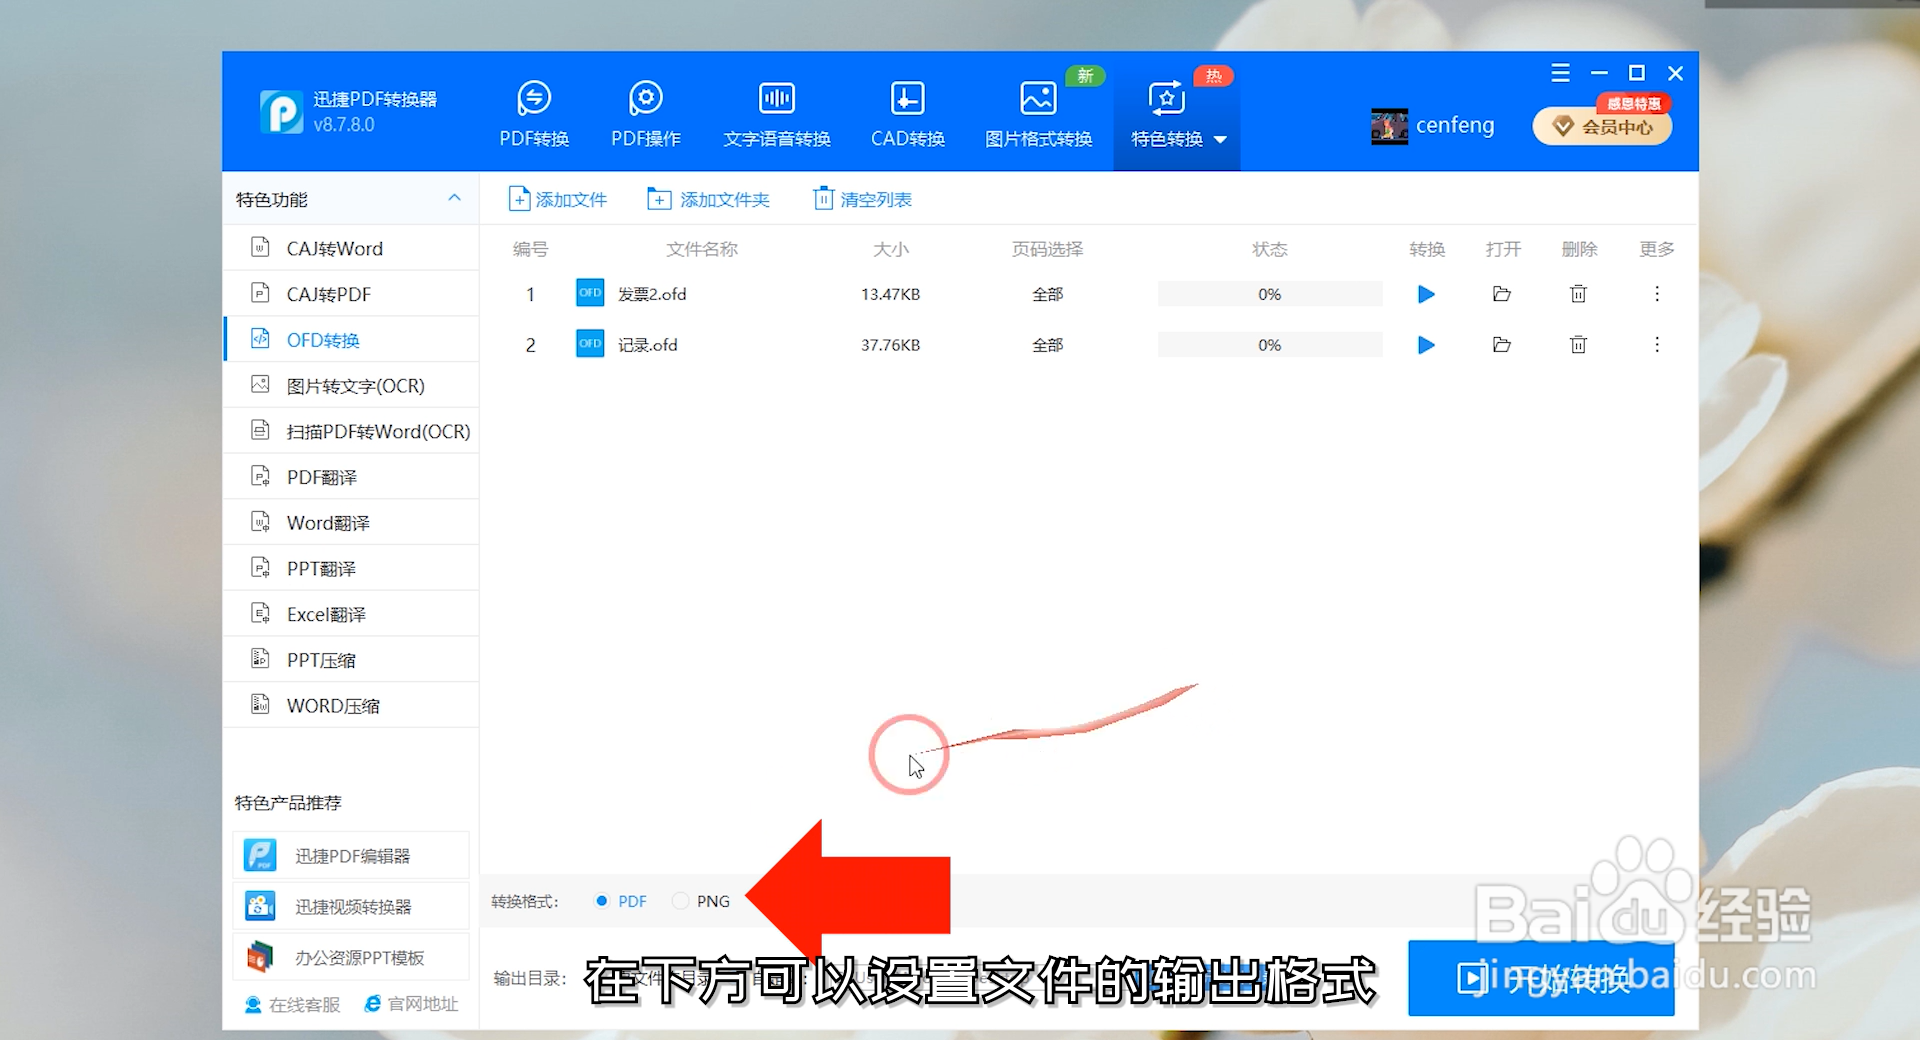Open the PDF操作 tab

646,114
